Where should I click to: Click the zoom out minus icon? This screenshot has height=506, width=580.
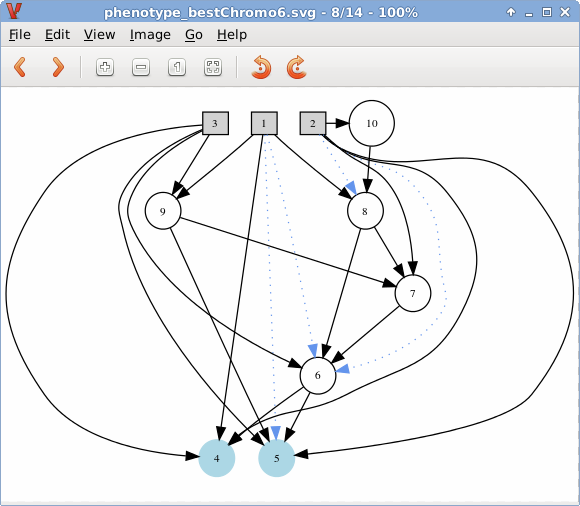coord(141,67)
